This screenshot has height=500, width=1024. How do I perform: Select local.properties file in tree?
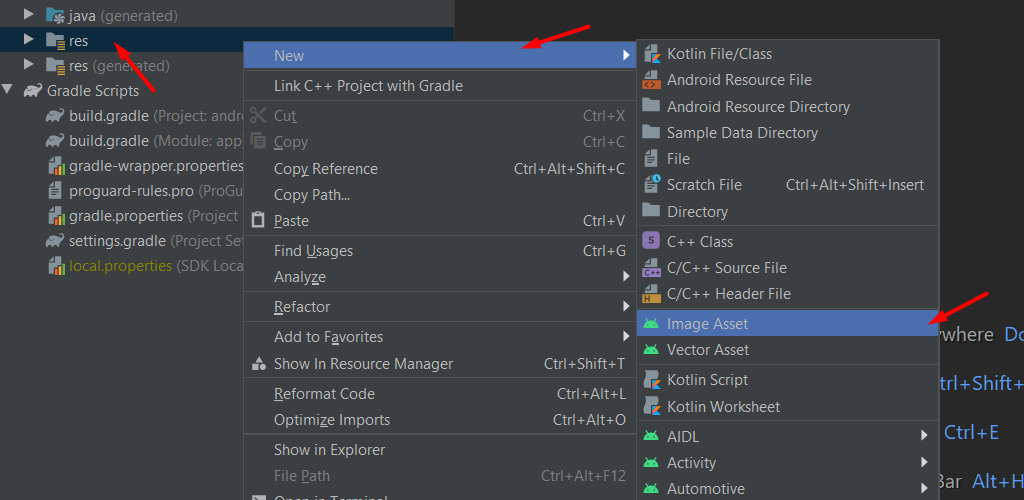click(120, 266)
